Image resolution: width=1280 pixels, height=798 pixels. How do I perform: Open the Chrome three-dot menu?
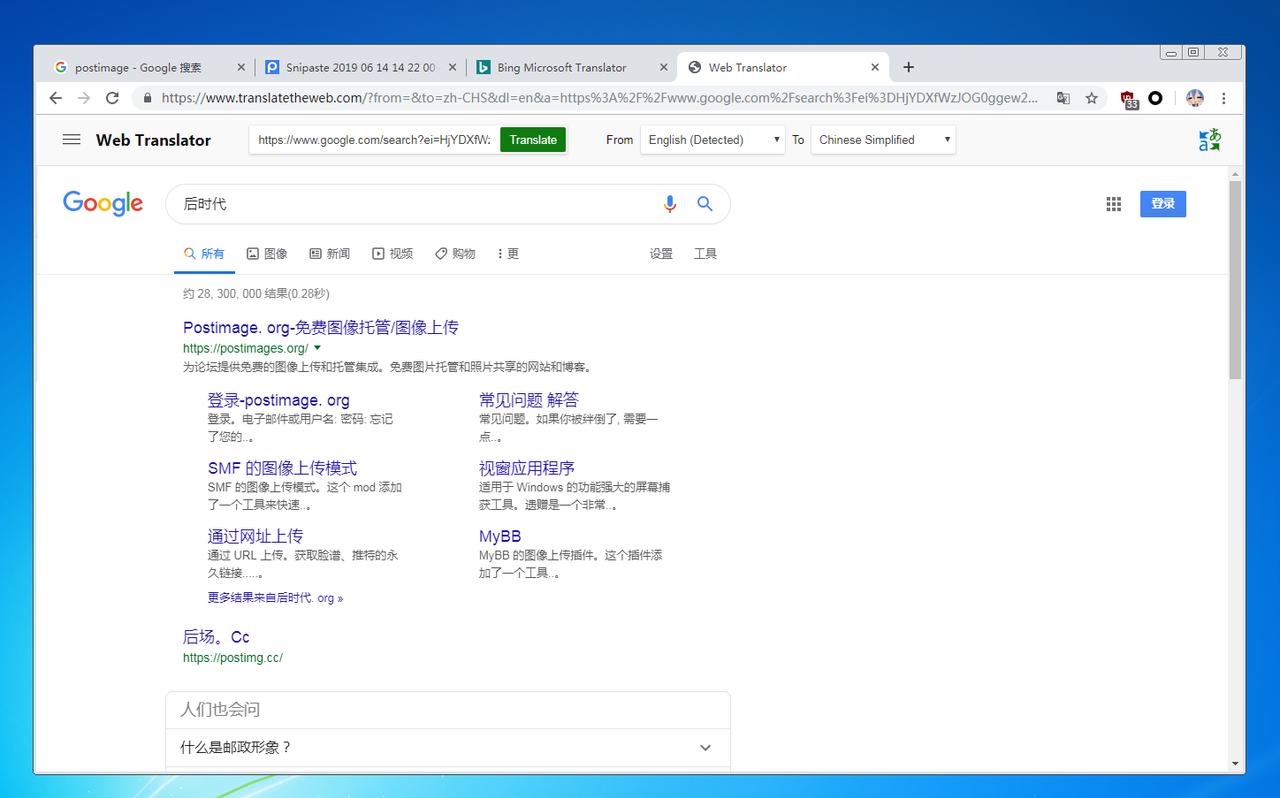click(x=1224, y=98)
